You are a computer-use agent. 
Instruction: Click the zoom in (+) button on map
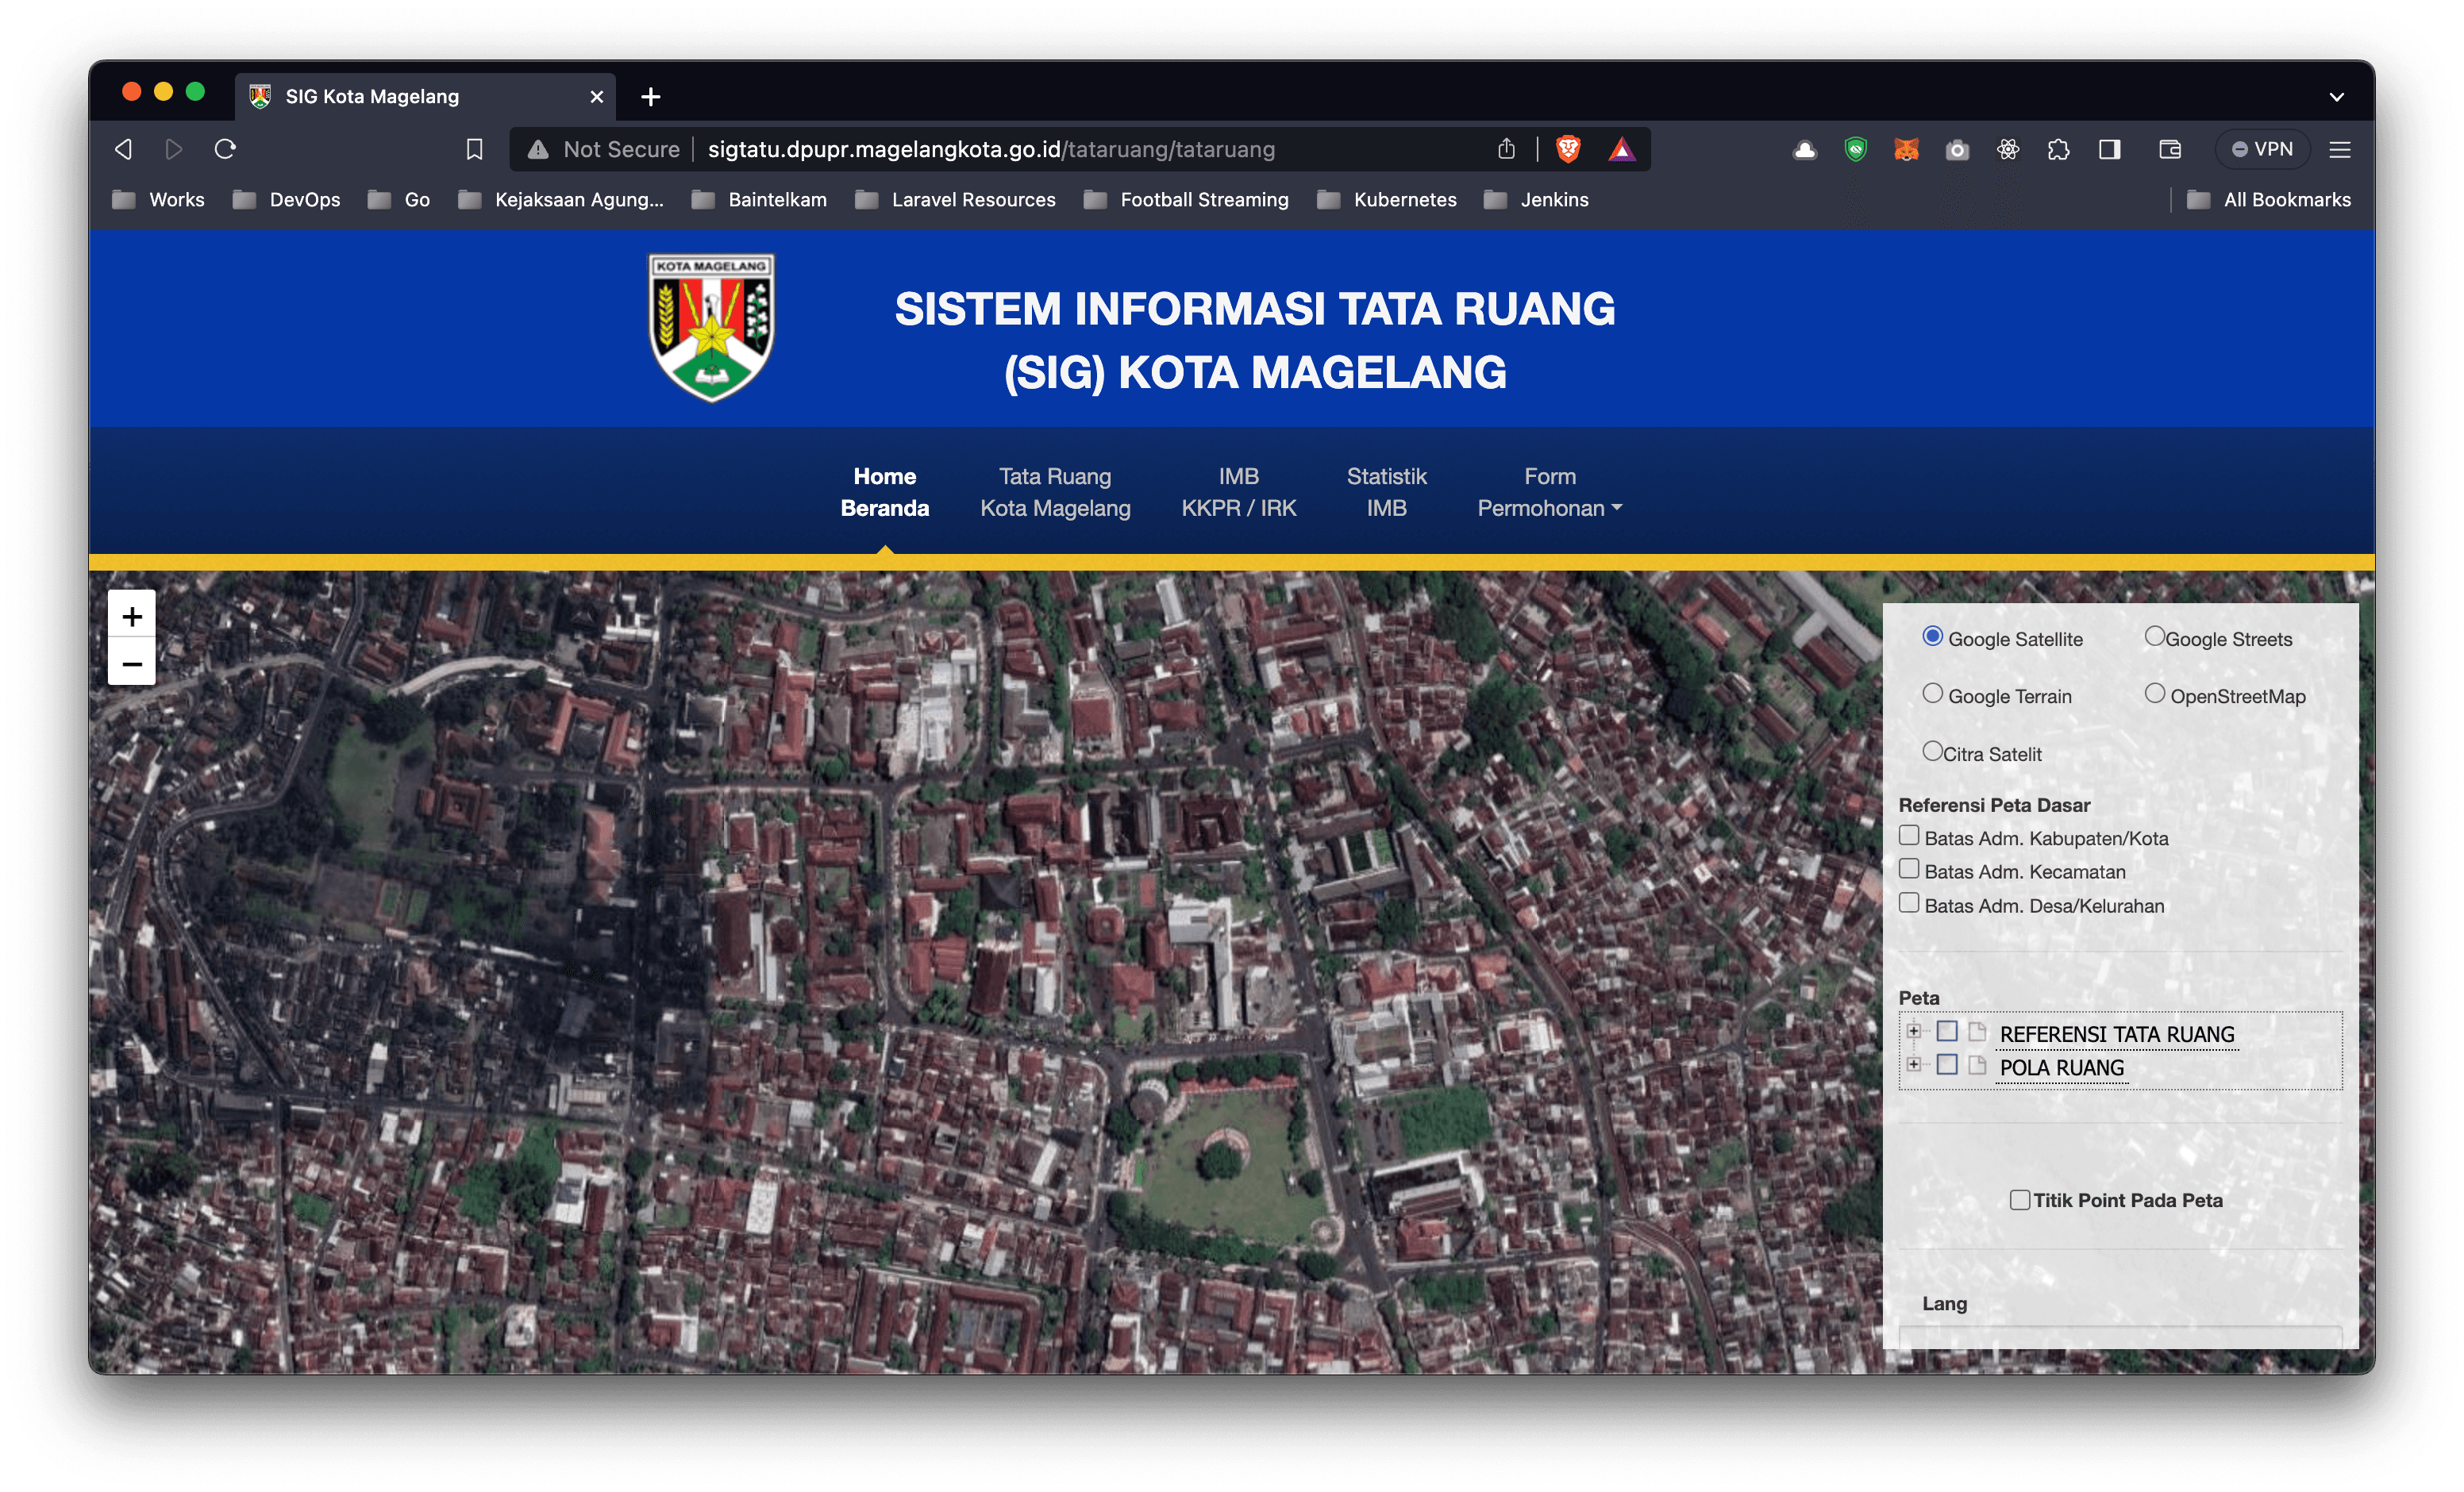point(132,616)
